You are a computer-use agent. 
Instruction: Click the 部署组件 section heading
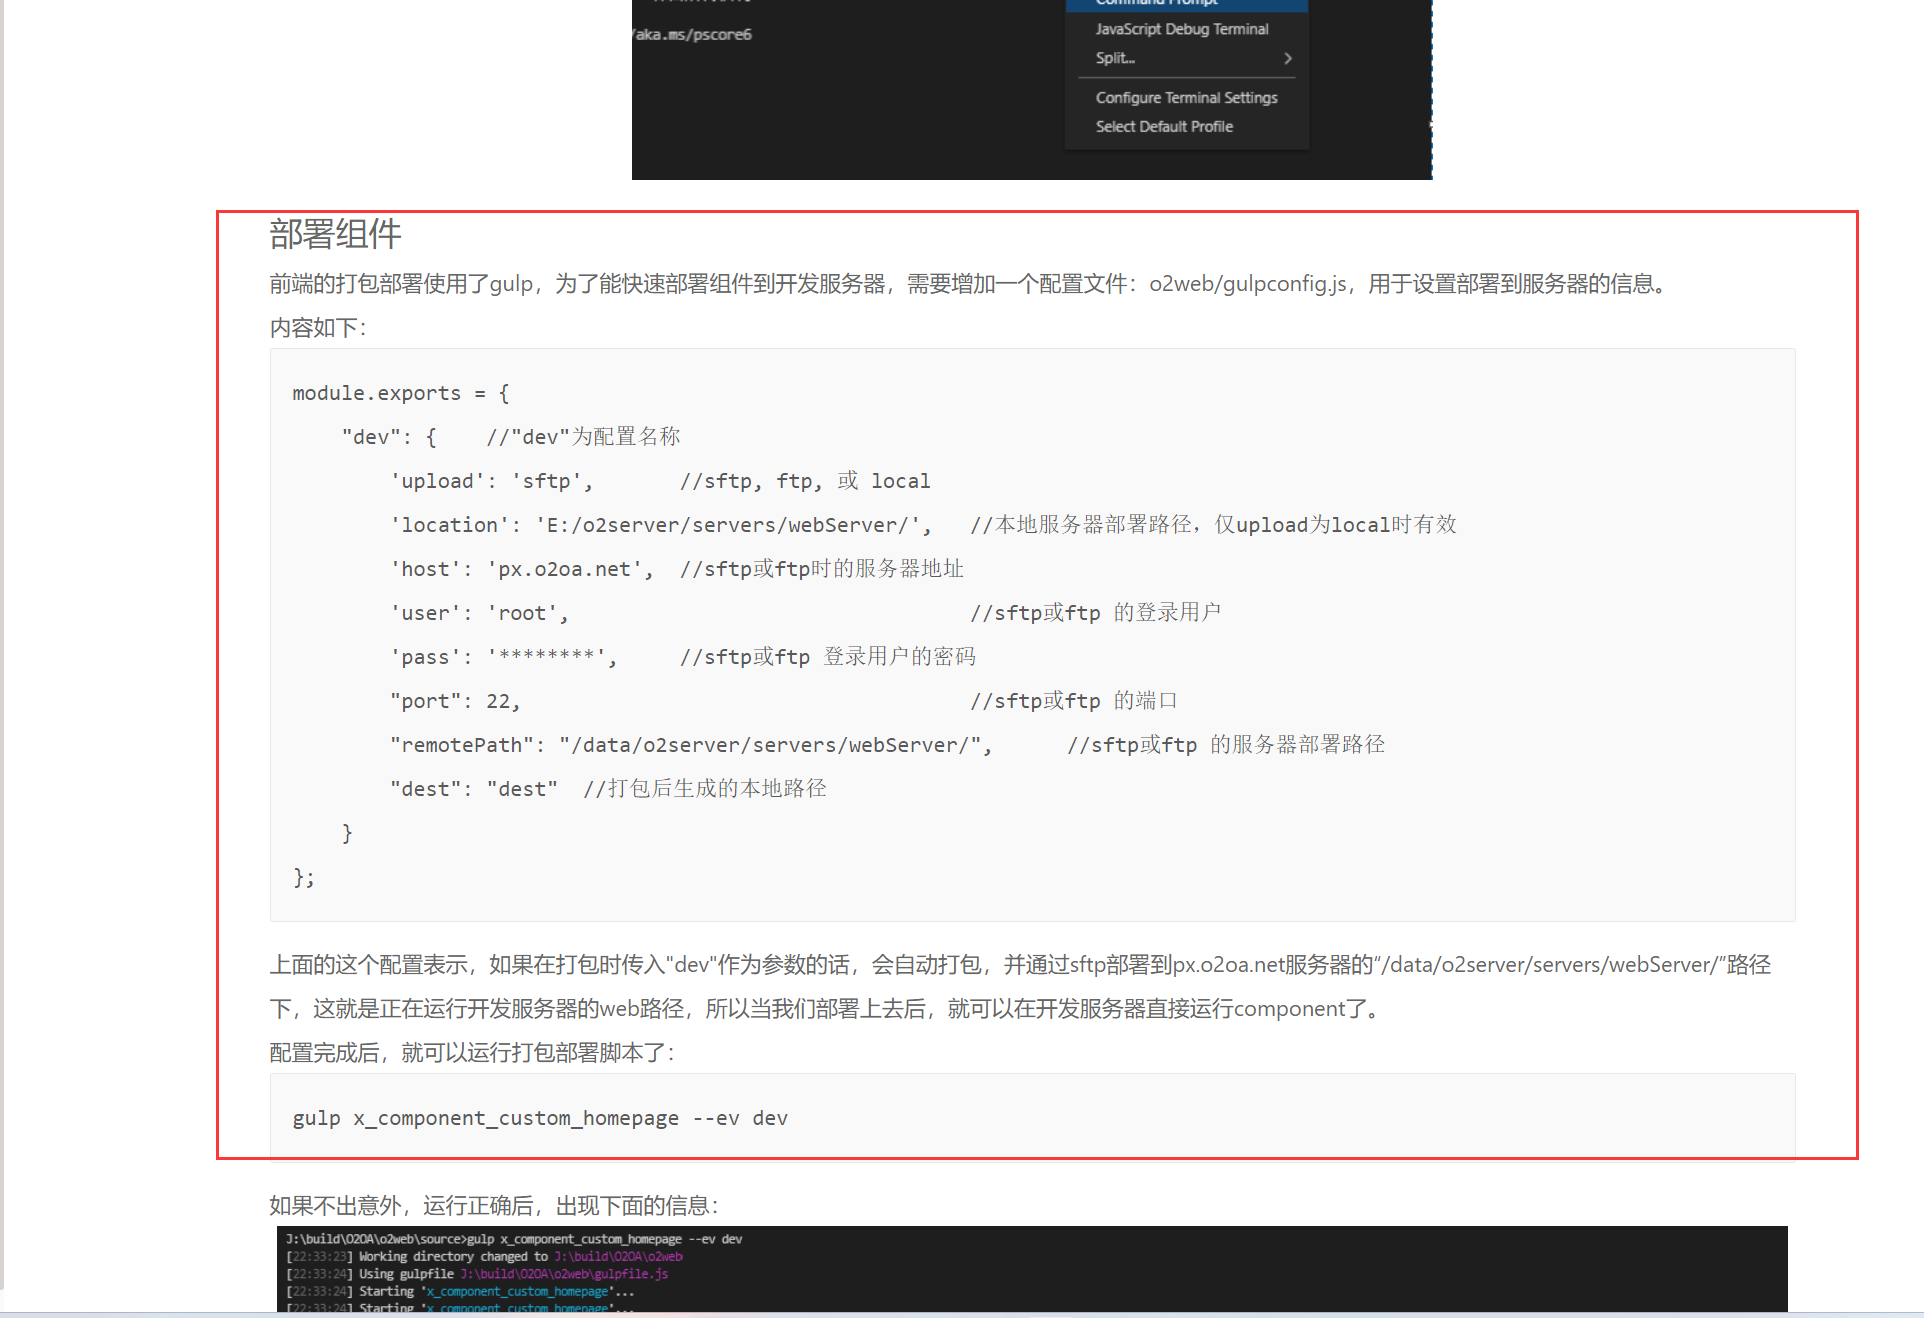[335, 235]
